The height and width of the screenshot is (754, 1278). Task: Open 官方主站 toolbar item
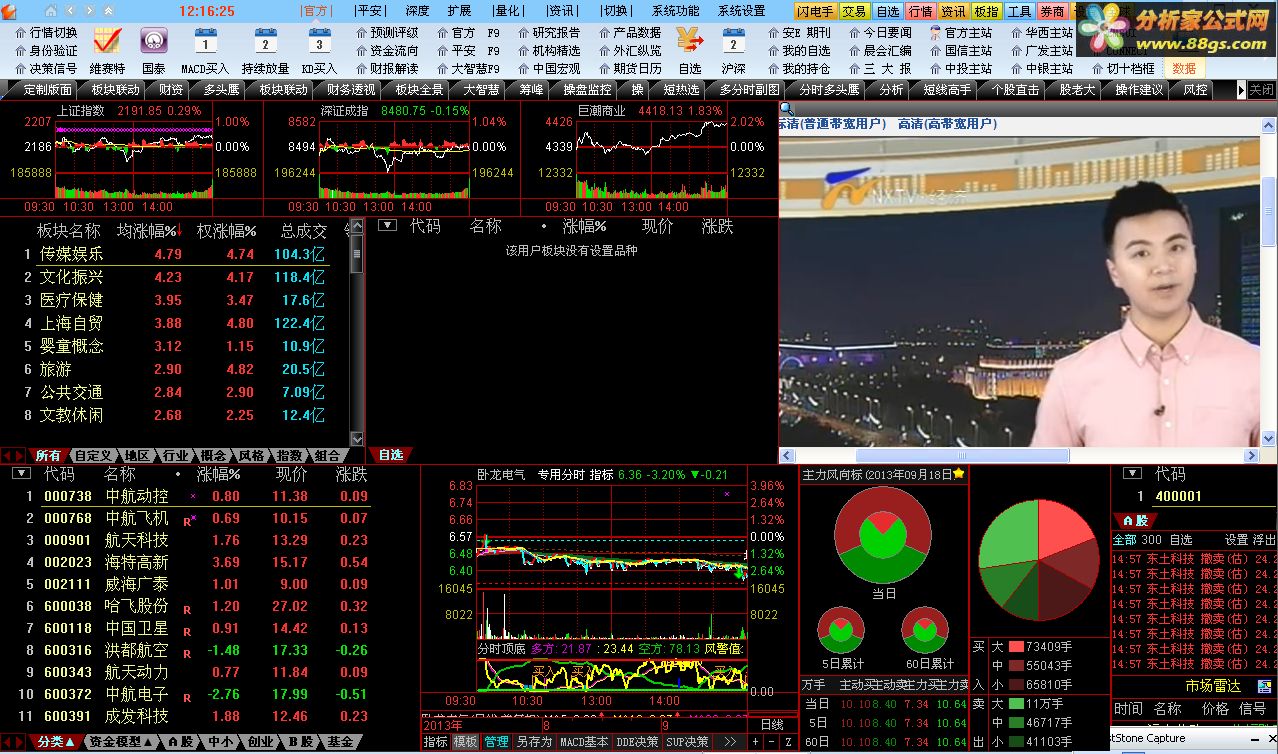tap(961, 32)
